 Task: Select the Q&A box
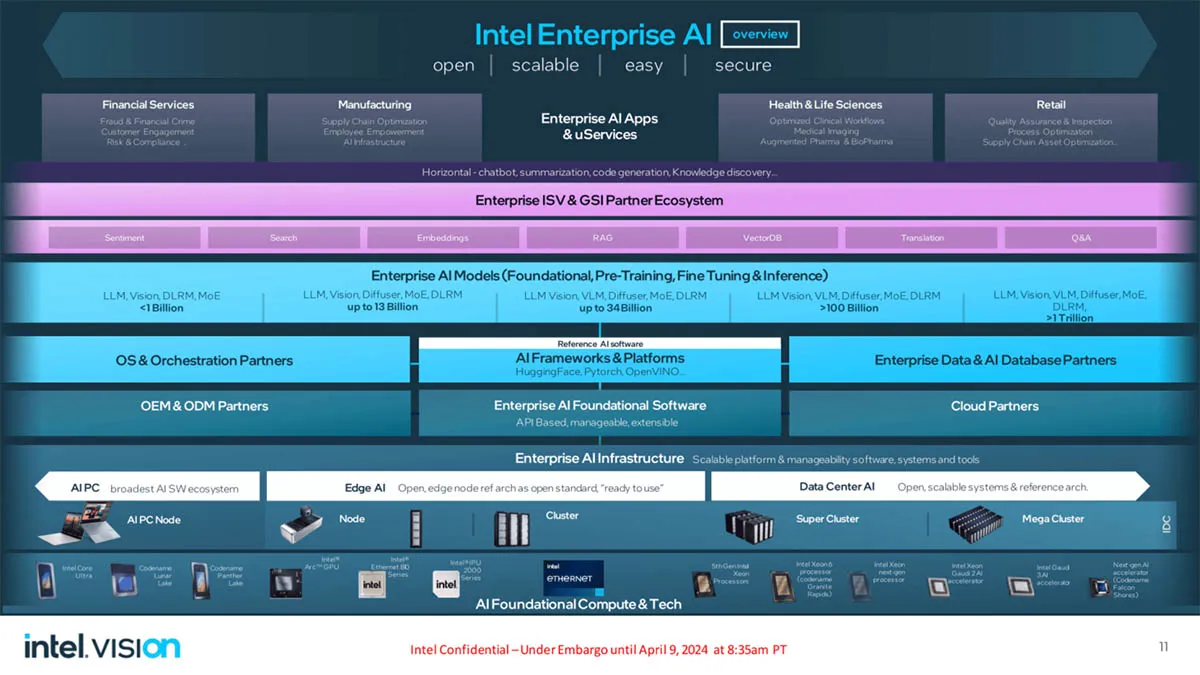[1081, 238]
